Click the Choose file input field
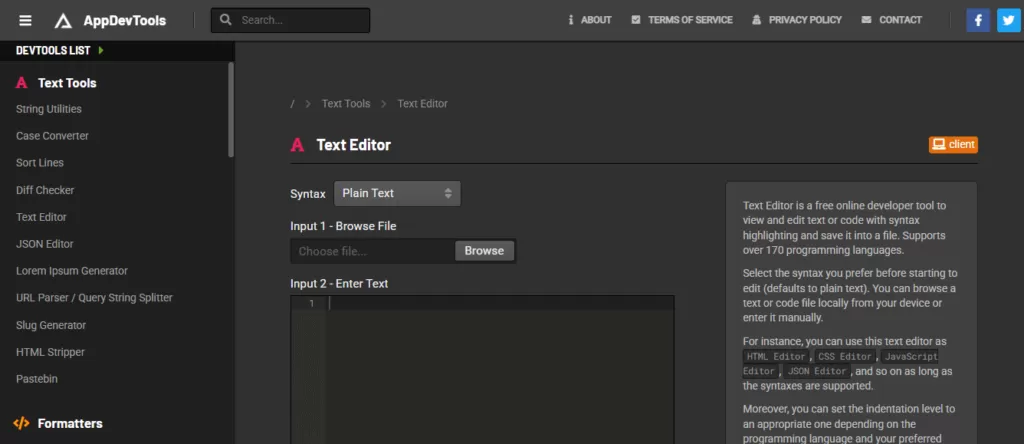 pyautogui.click(x=373, y=251)
